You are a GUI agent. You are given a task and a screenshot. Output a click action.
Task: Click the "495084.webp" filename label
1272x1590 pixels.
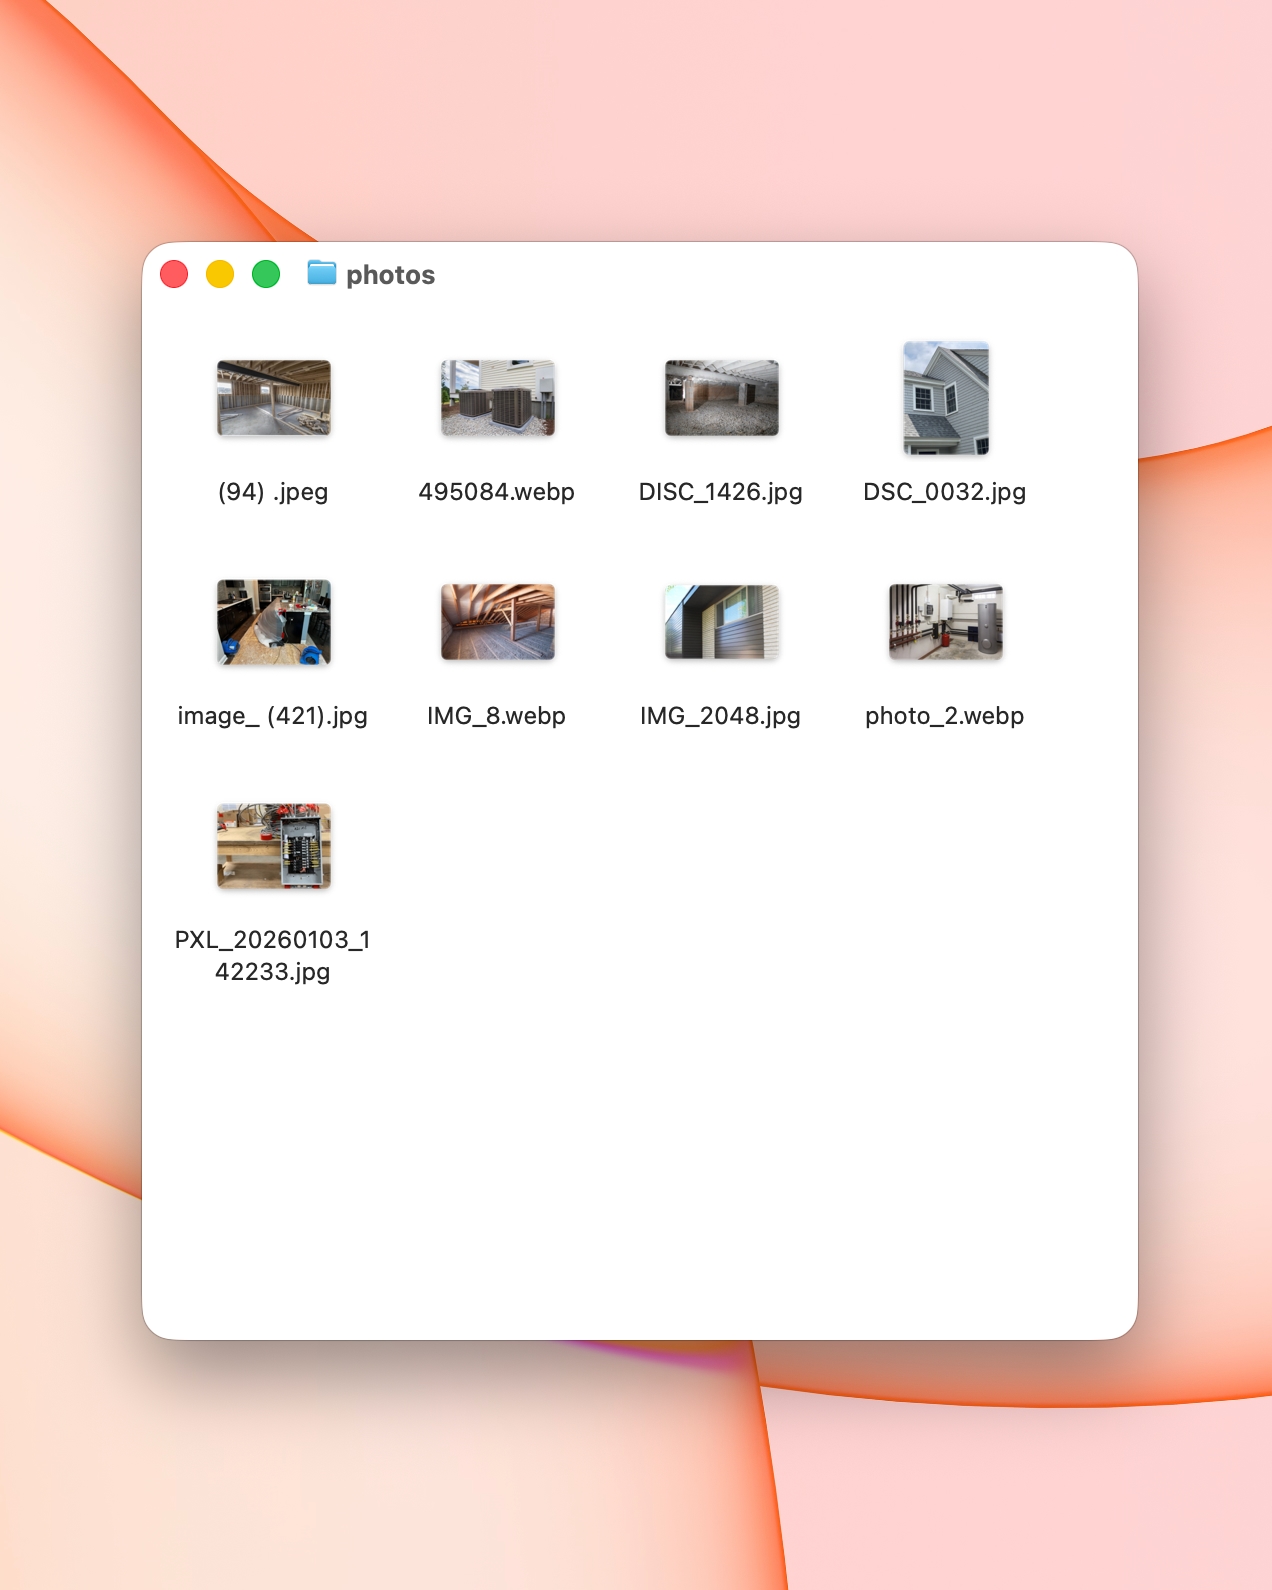(497, 492)
